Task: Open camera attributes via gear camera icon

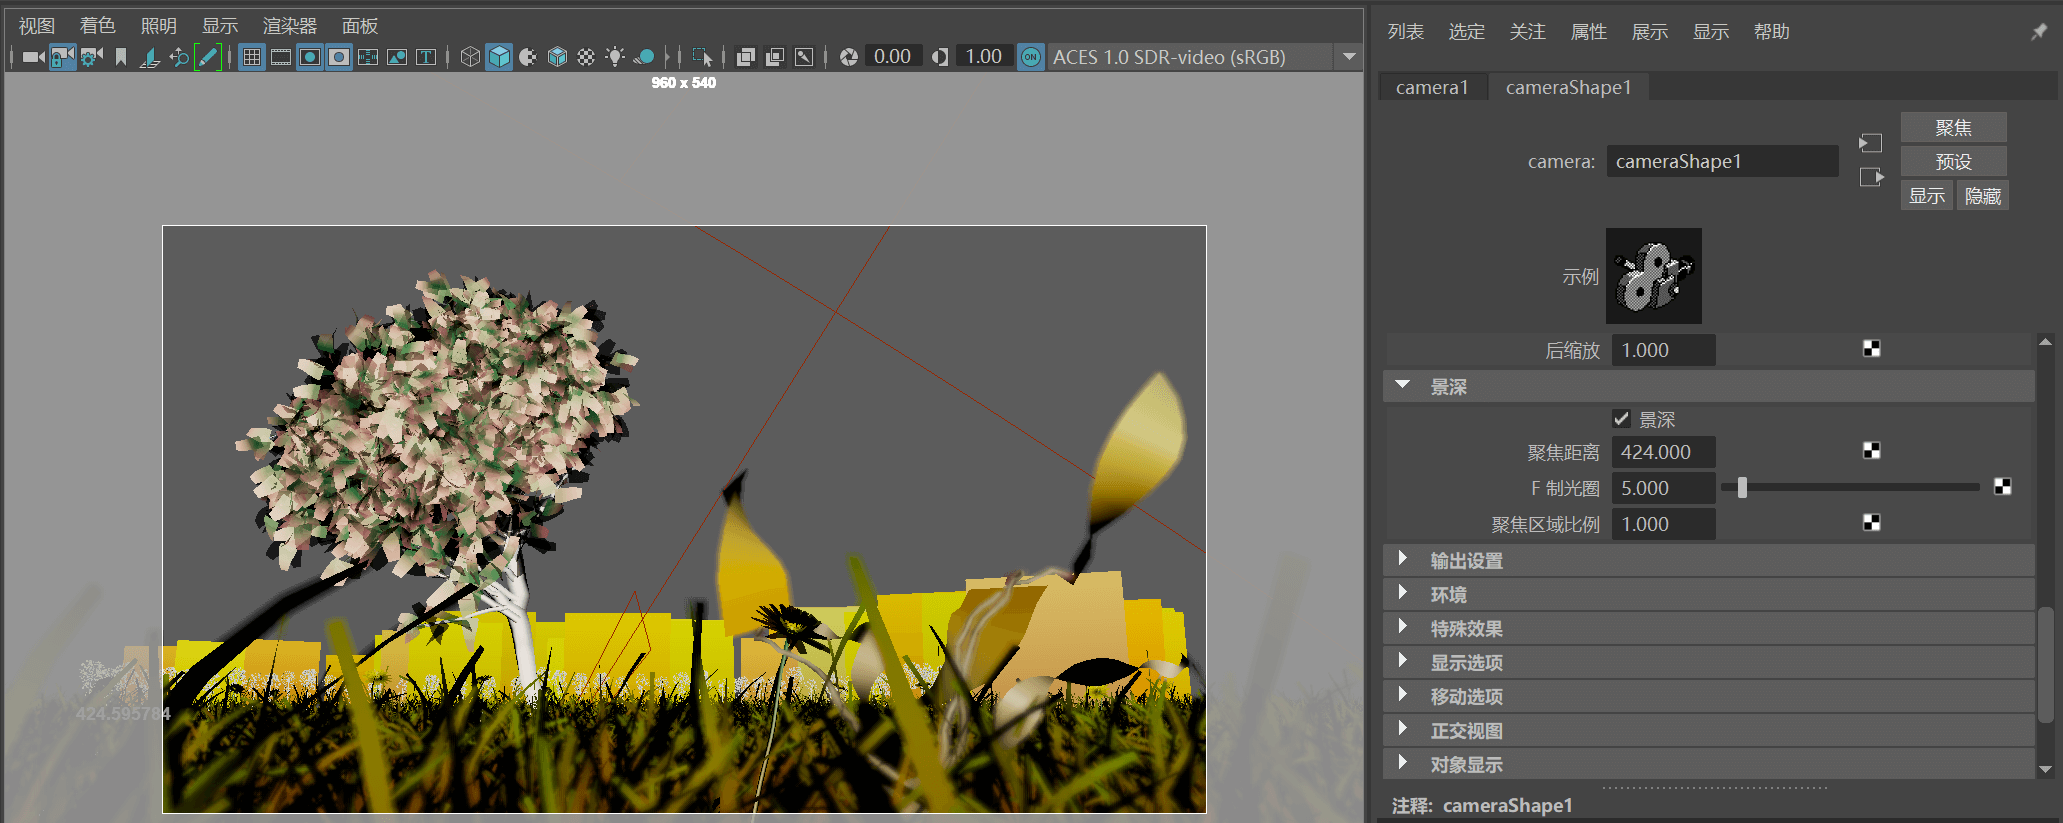Action: click(92, 57)
